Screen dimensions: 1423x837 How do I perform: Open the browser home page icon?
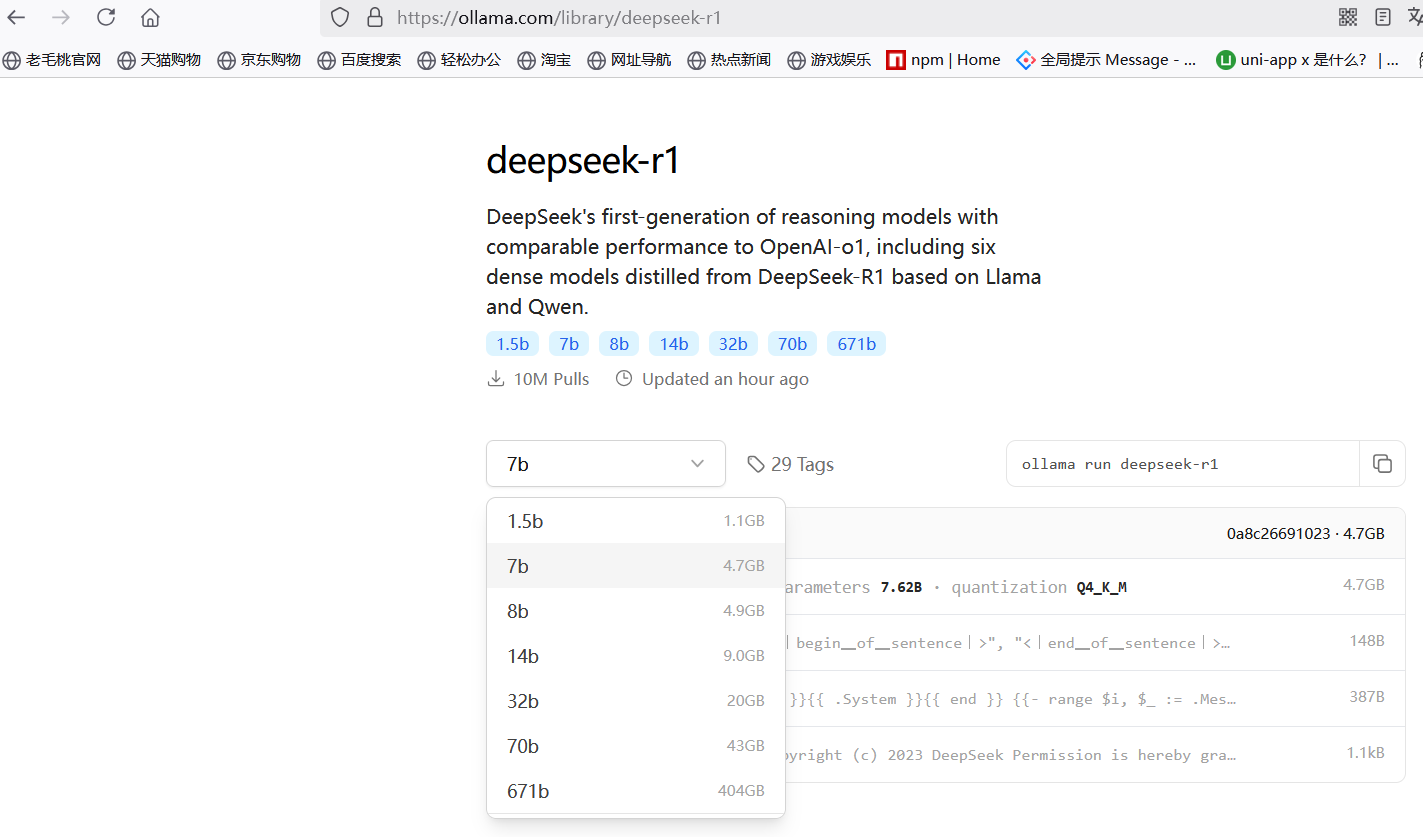(150, 17)
